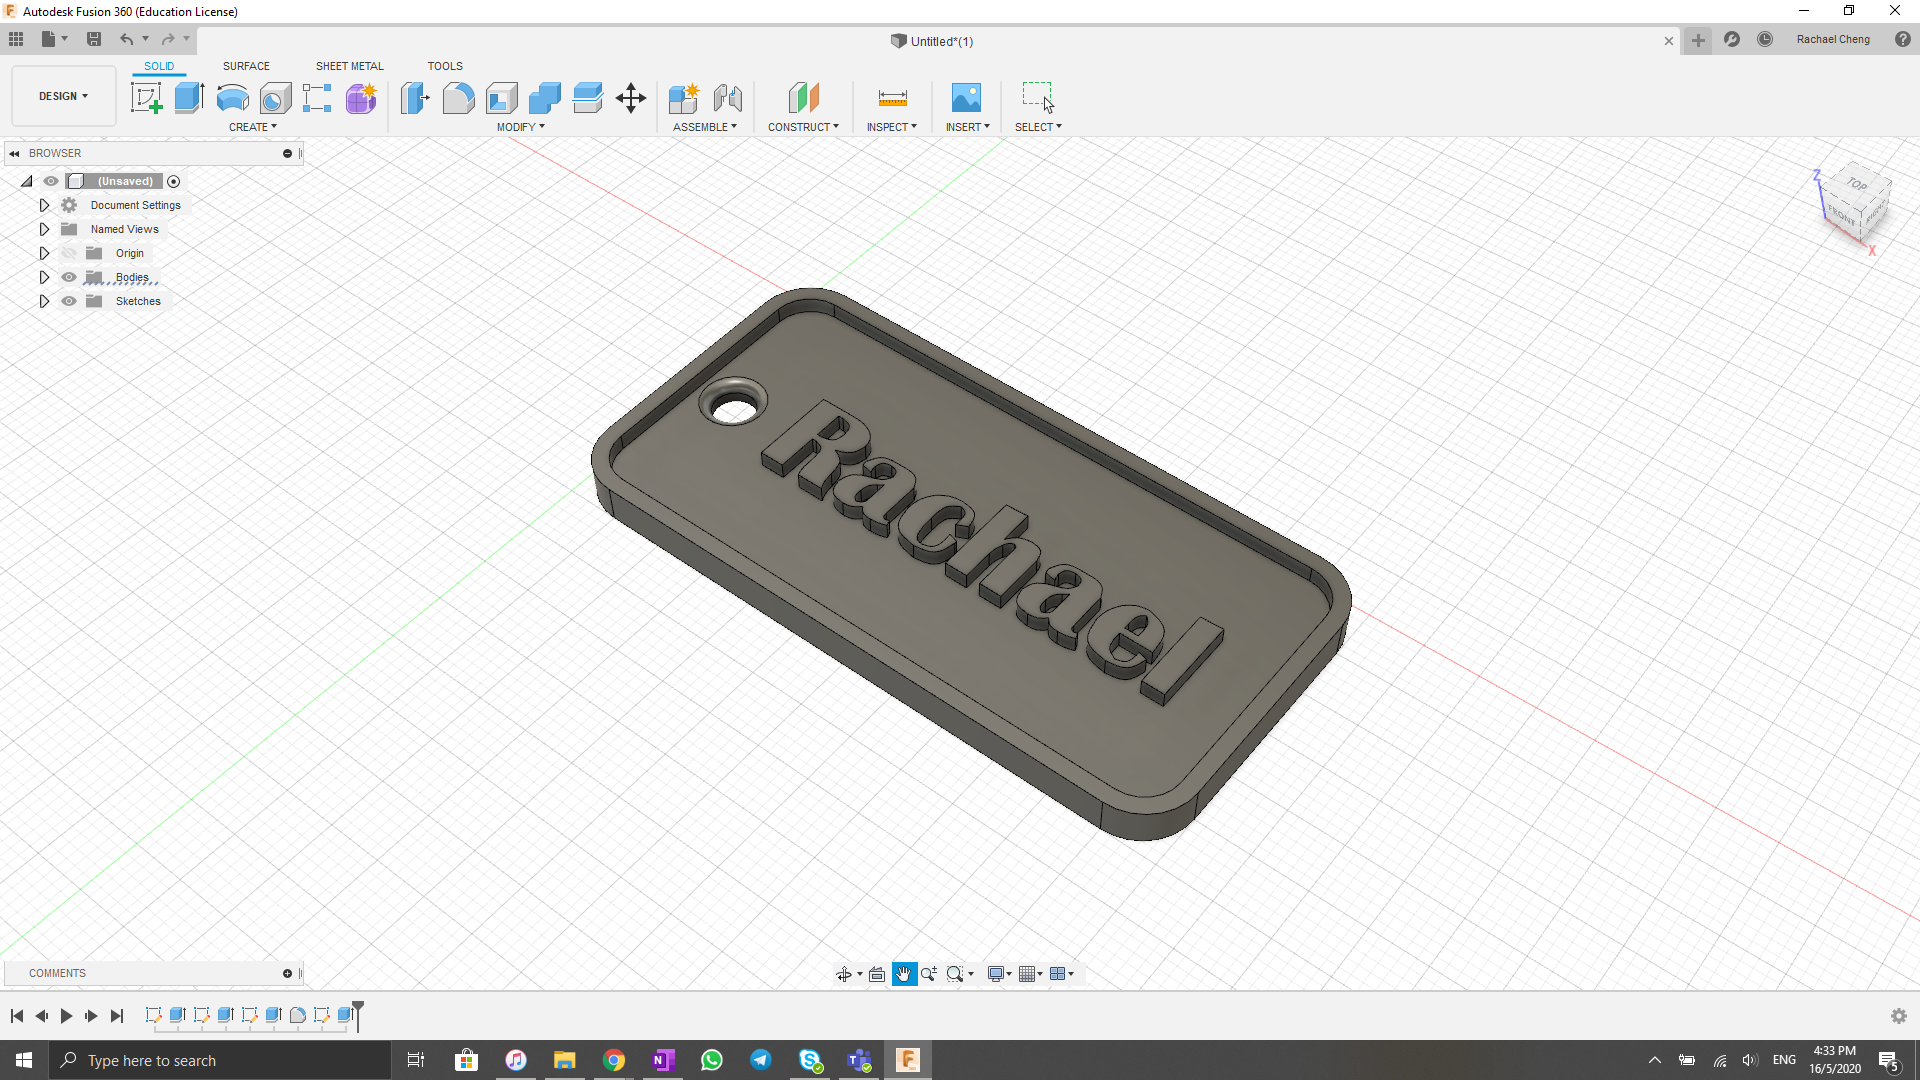The width and height of the screenshot is (1920, 1080).
Task: Open the Data Panel grid icon
Action: (16, 39)
